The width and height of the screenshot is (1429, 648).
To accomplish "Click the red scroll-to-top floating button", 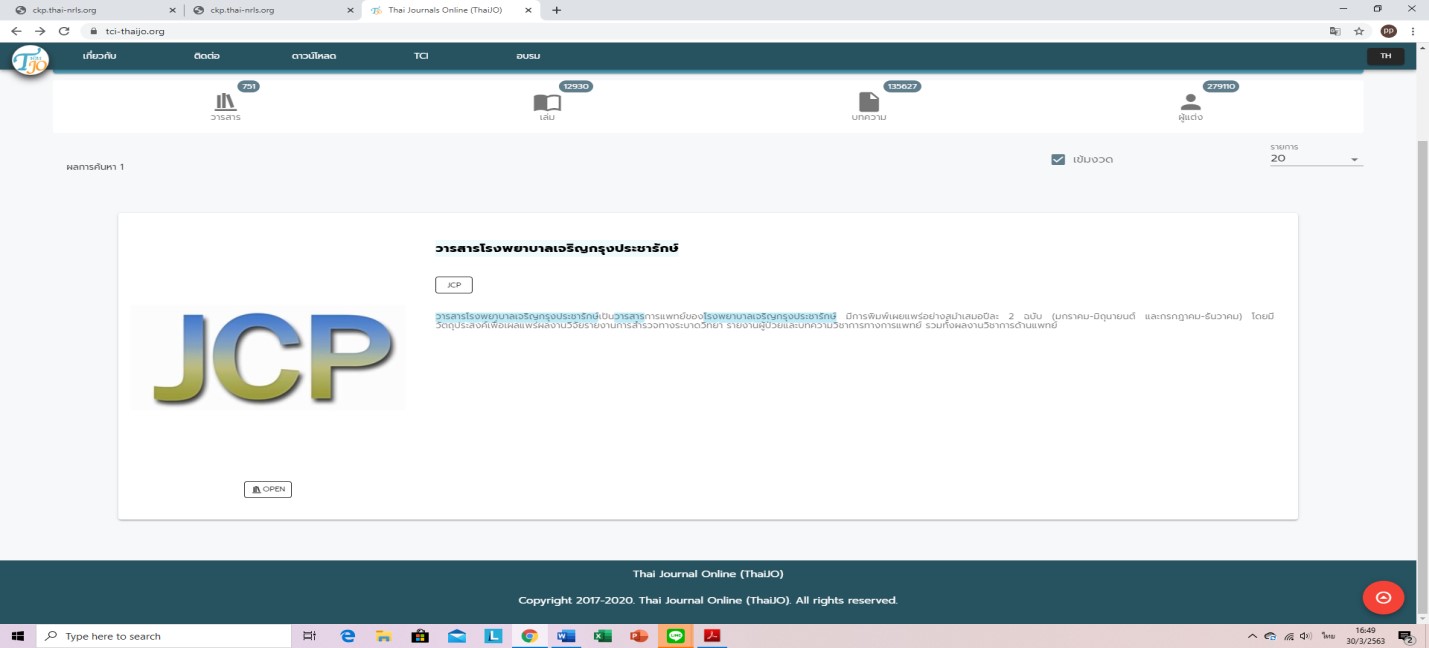I will (x=1383, y=598).
